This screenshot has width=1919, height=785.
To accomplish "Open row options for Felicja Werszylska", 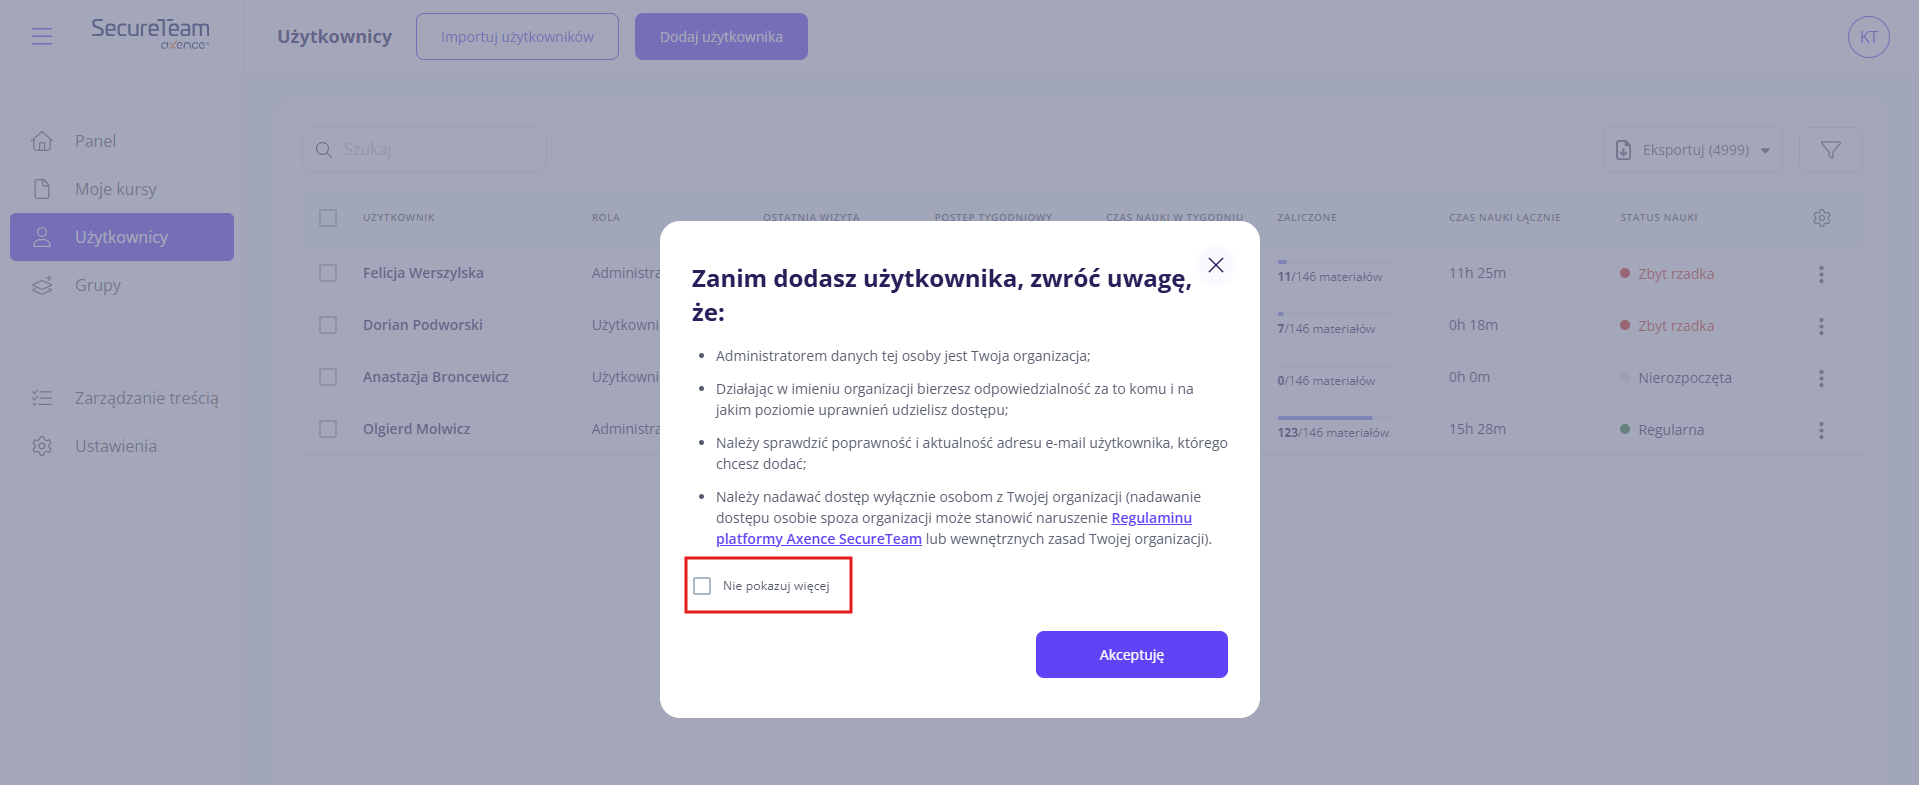I will (1821, 274).
